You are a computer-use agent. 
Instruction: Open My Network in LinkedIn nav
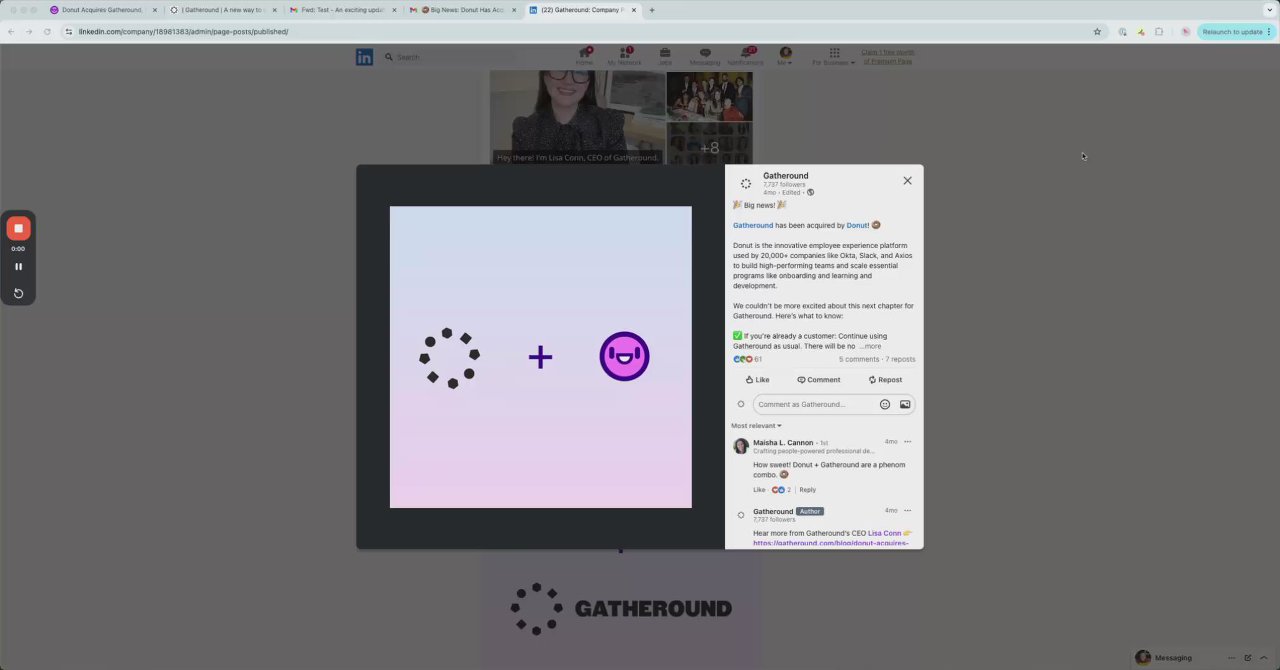pos(624,56)
